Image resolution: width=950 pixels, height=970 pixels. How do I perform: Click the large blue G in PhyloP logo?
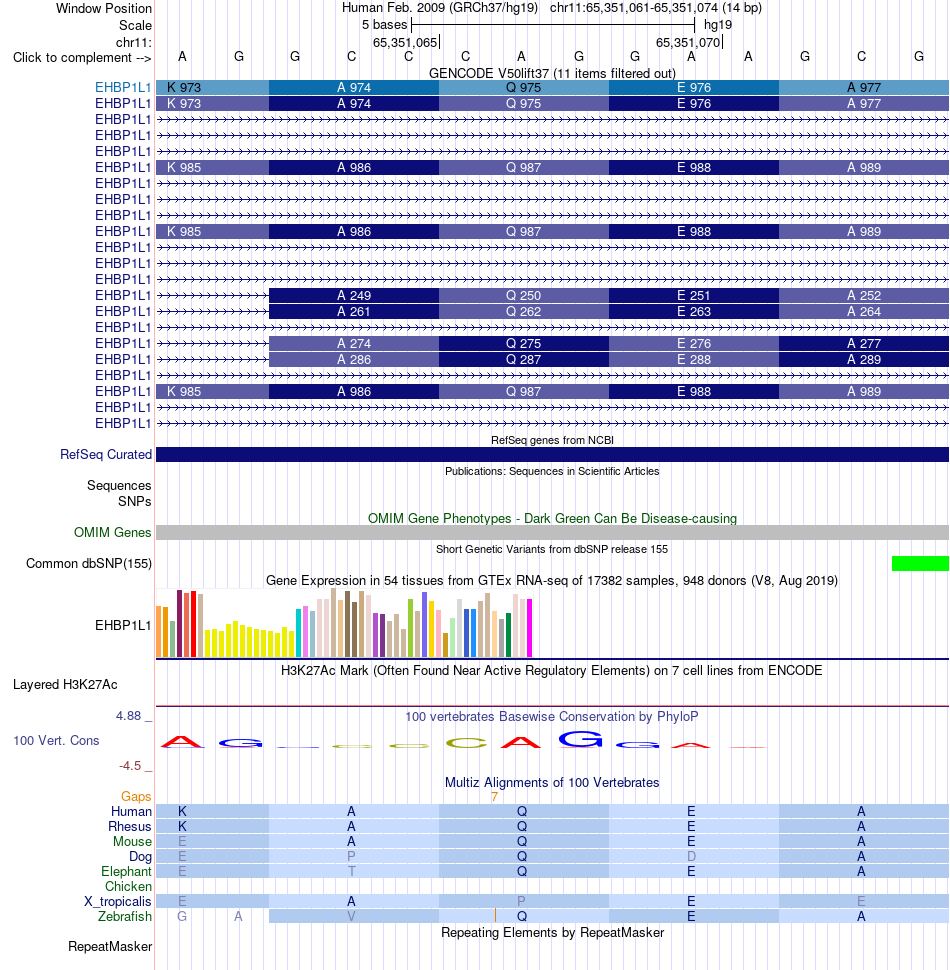580,739
